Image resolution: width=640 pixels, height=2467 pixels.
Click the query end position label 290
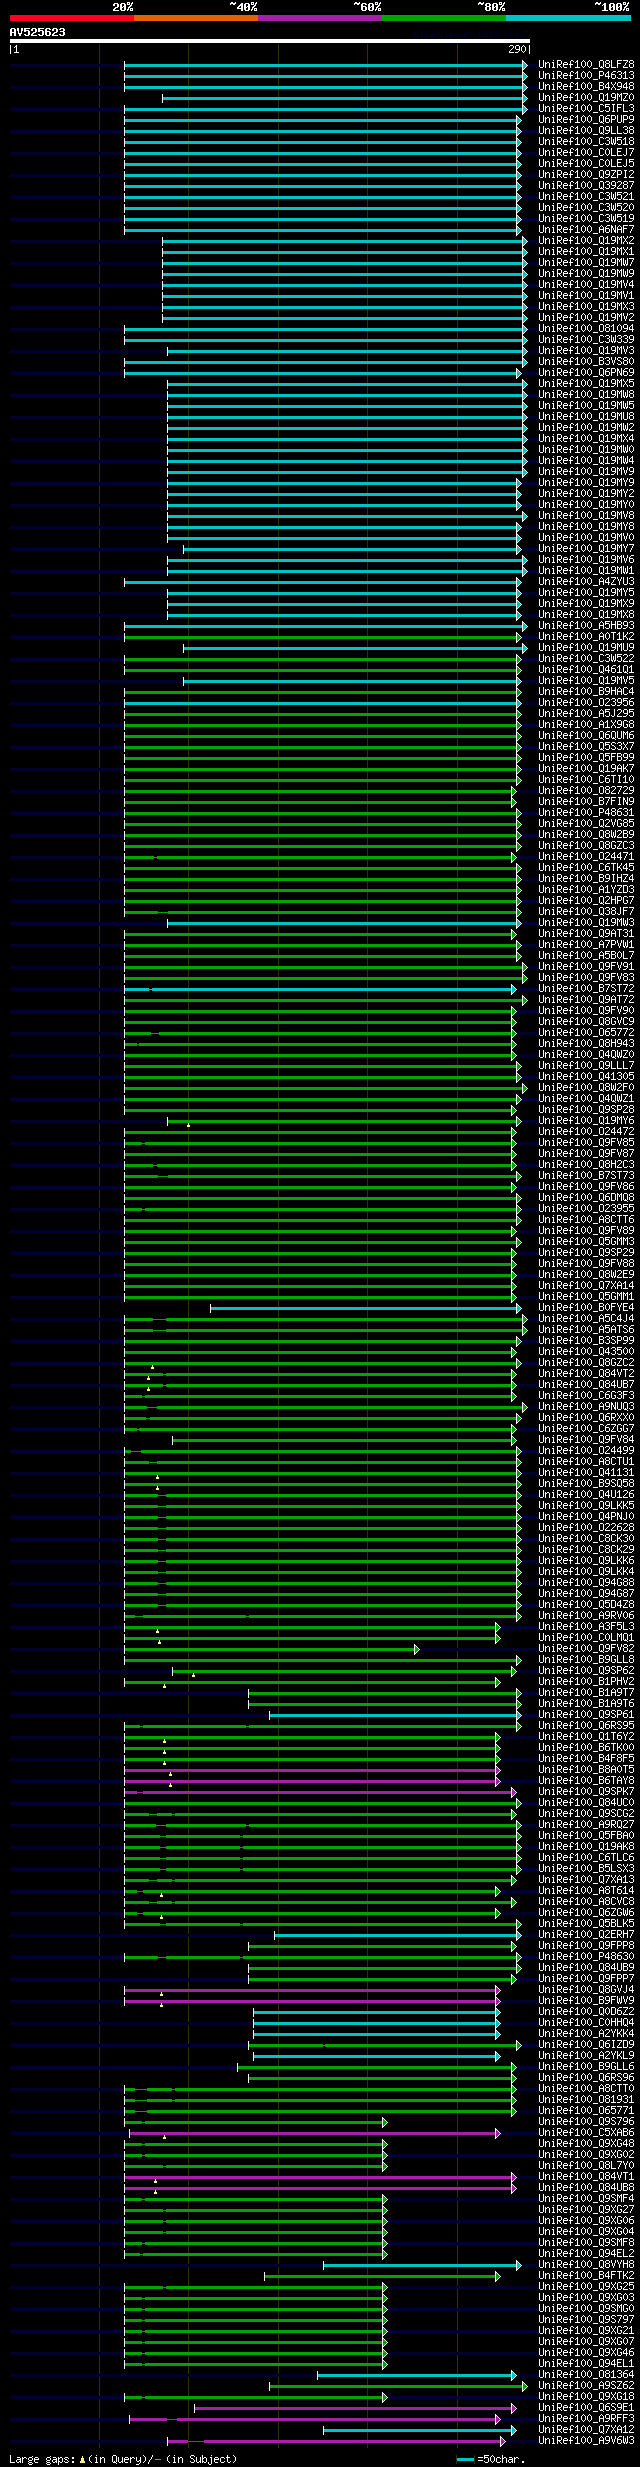[x=517, y=49]
